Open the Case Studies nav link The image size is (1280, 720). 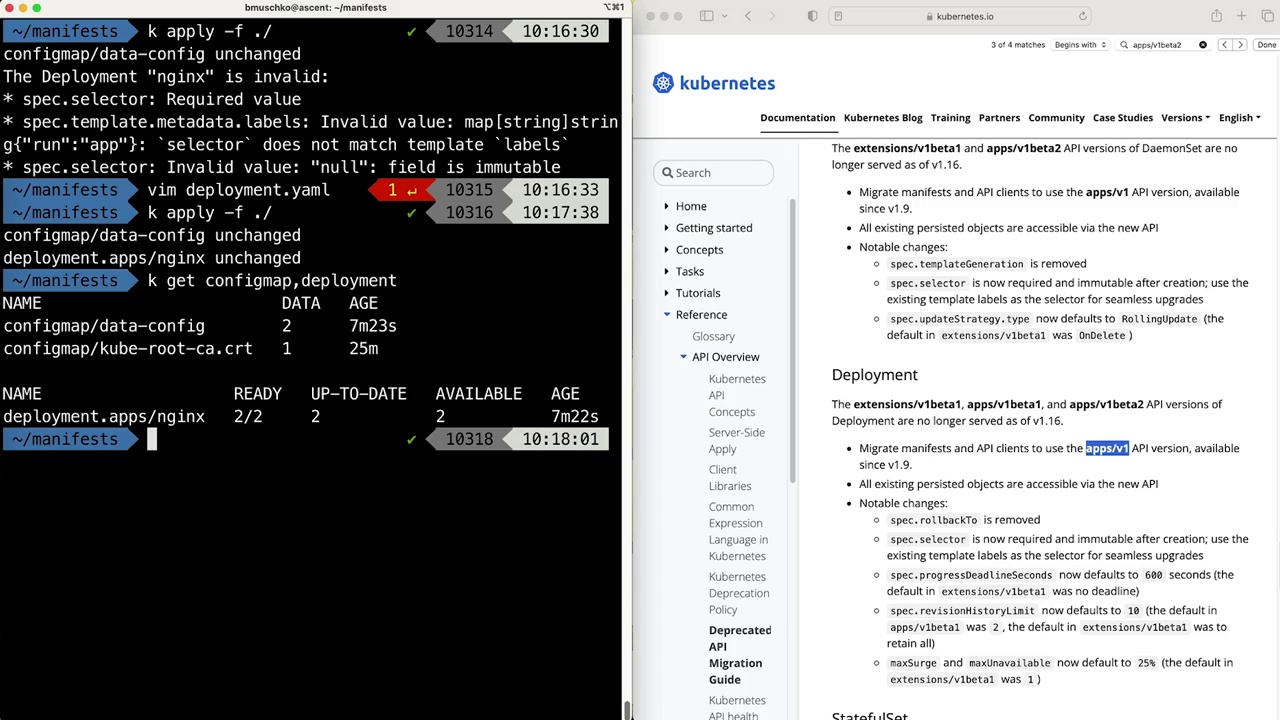click(1122, 118)
